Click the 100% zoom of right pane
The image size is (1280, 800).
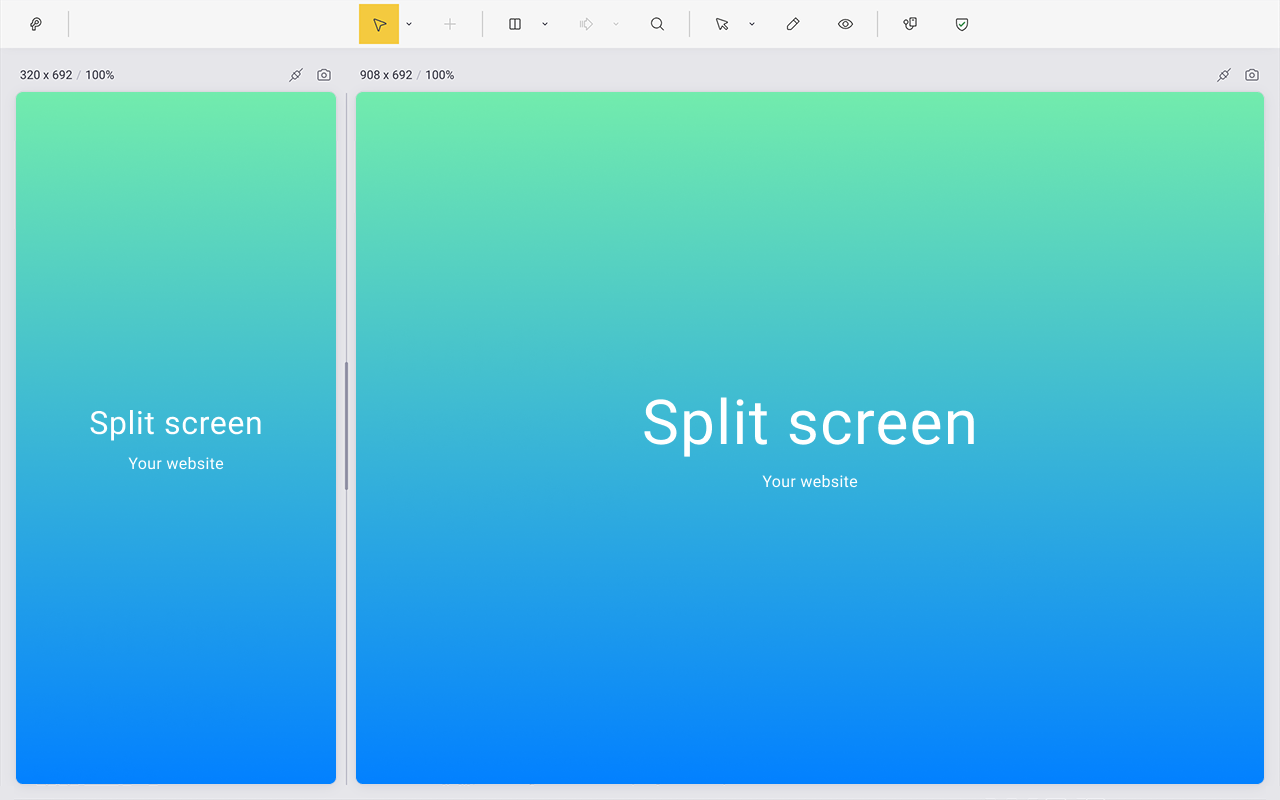tap(440, 75)
